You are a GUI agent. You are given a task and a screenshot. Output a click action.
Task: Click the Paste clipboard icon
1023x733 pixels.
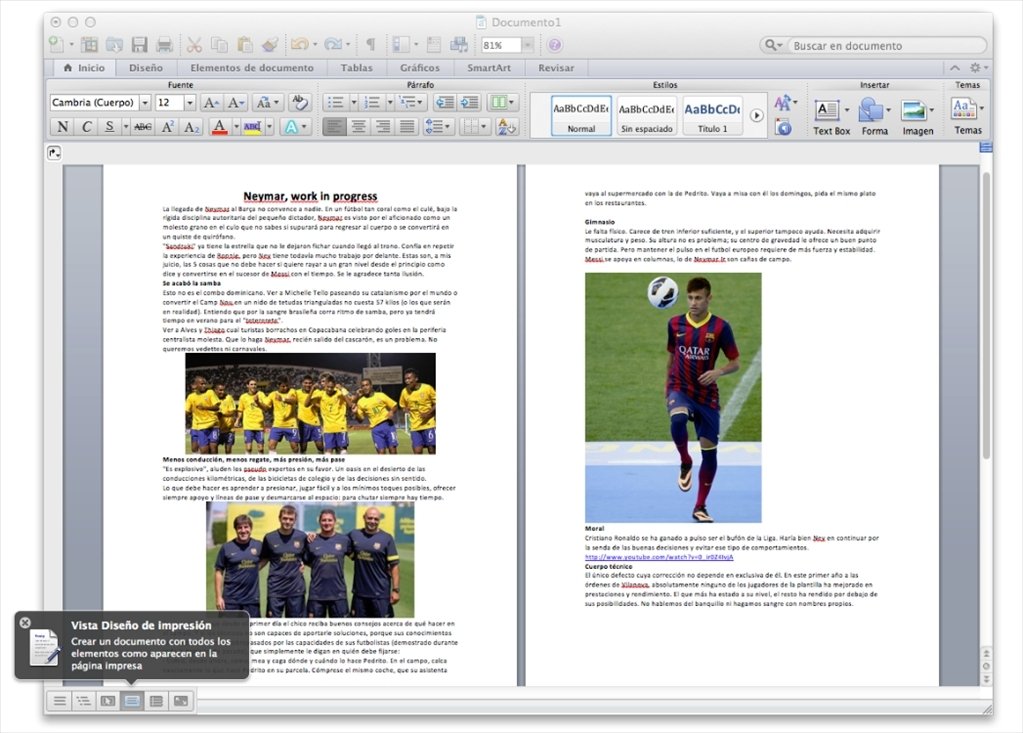245,44
